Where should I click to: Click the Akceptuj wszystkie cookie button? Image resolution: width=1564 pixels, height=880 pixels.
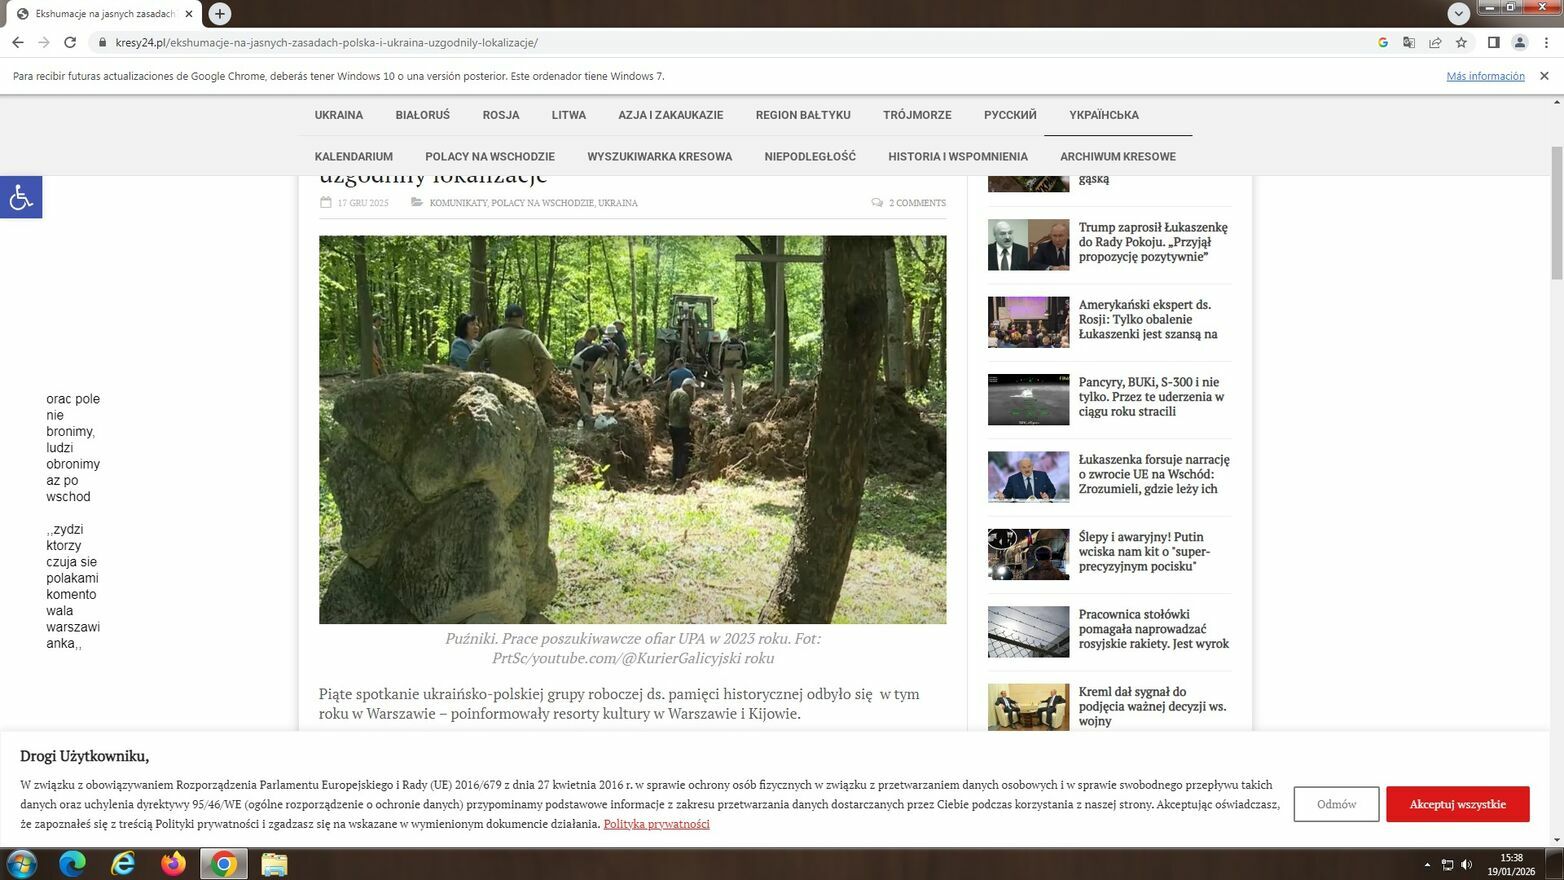point(1457,804)
